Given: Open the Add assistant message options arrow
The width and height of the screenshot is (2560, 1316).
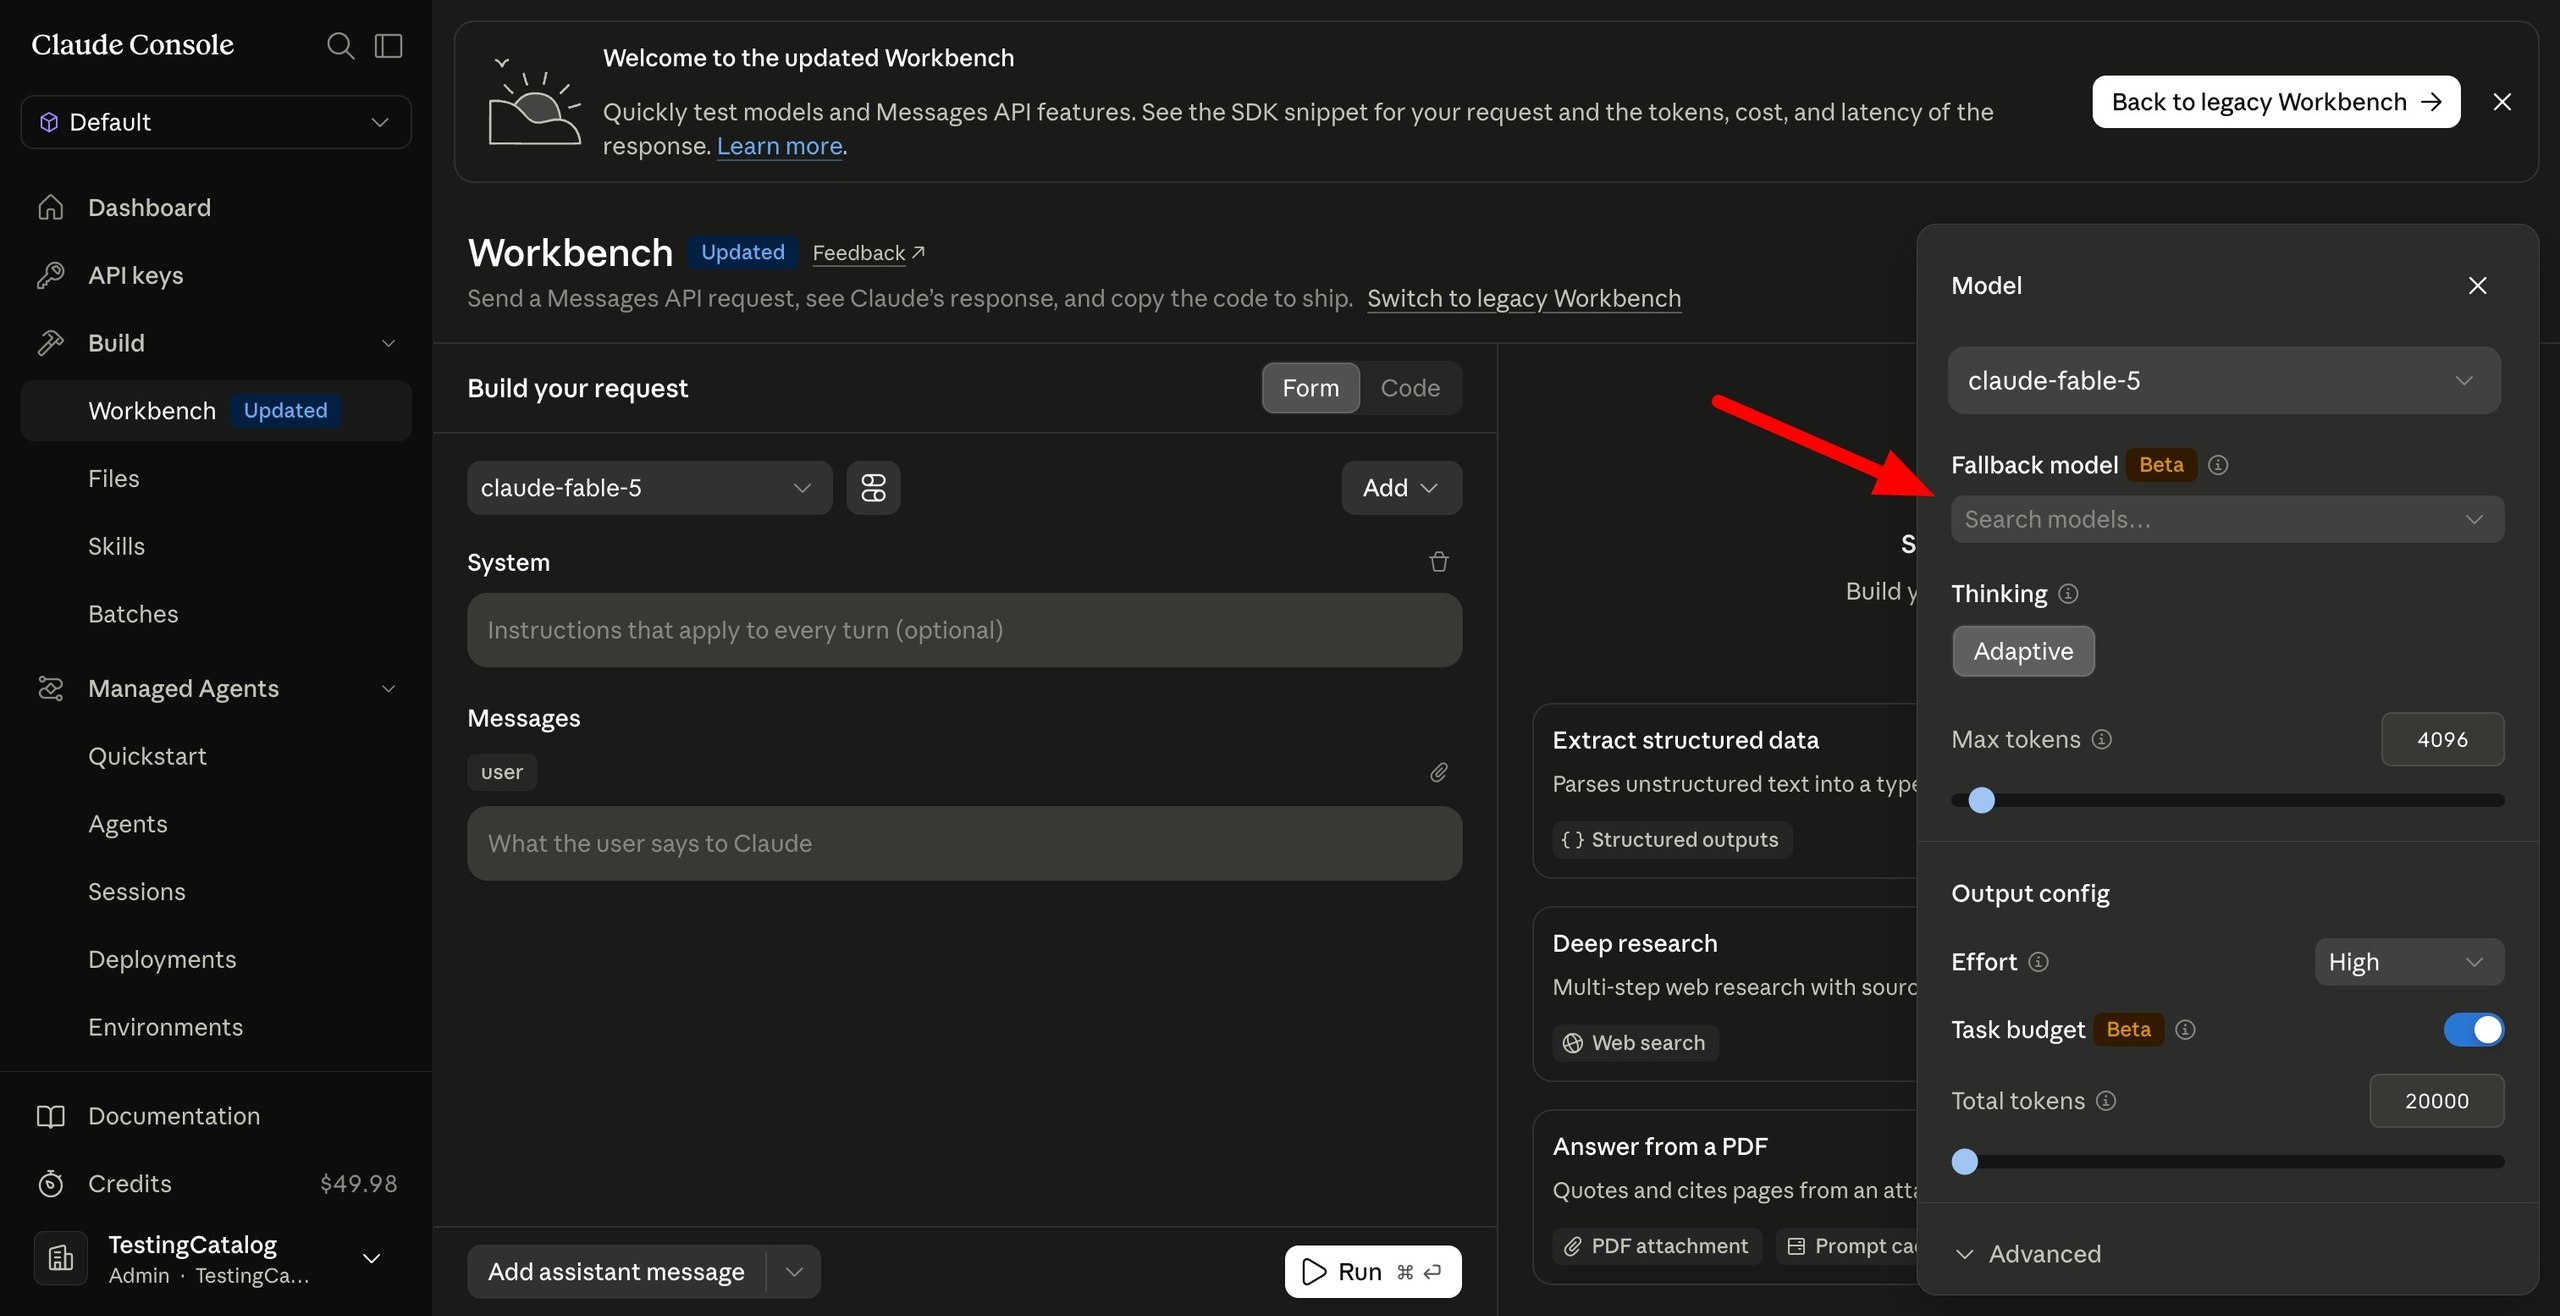Looking at the screenshot, I should 794,1272.
